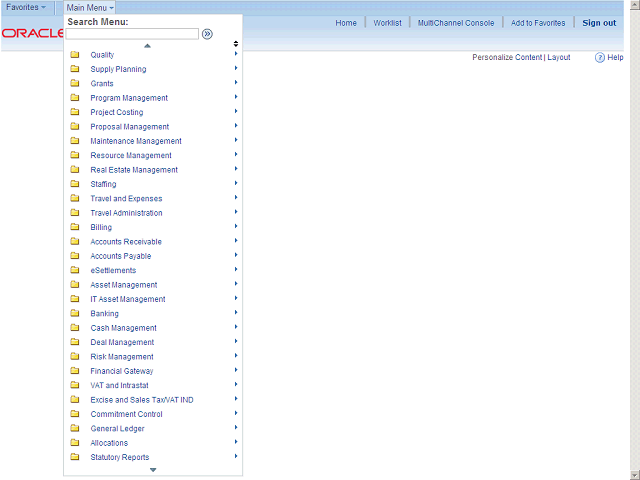The width and height of the screenshot is (640, 480).
Task: Open the Travel Administration menu entry
Action: [126, 213]
